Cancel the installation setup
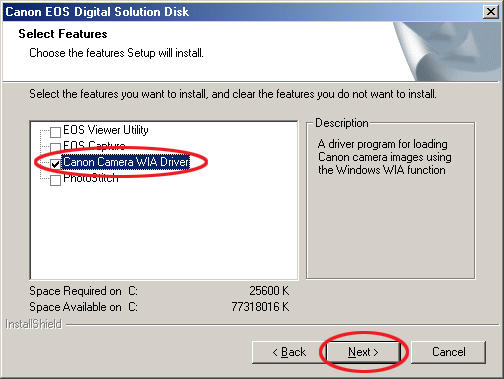 (x=448, y=352)
